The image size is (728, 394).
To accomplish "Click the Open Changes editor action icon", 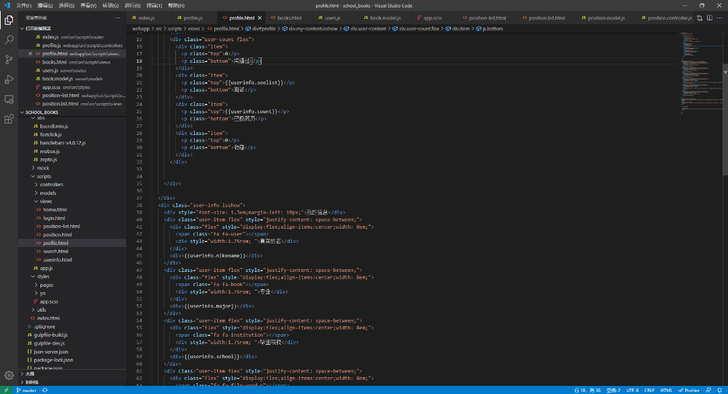I will pyautogui.click(x=700, y=18).
